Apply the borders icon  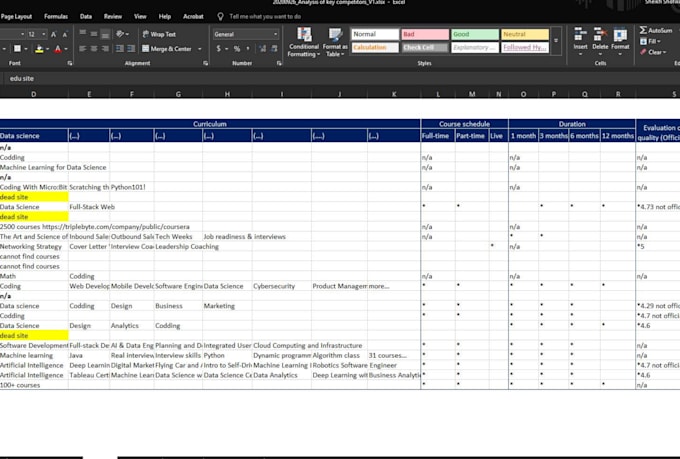[17, 49]
